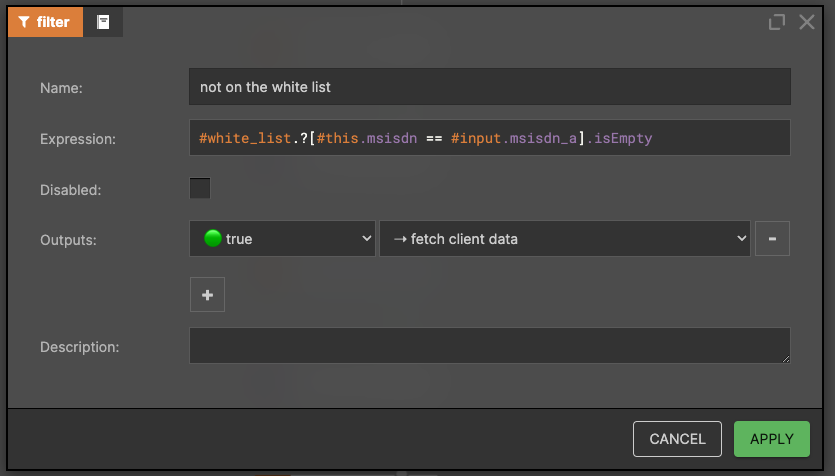Image resolution: width=835 pixels, height=476 pixels.
Task: Click the "Disabled:" label
Action: (70, 190)
